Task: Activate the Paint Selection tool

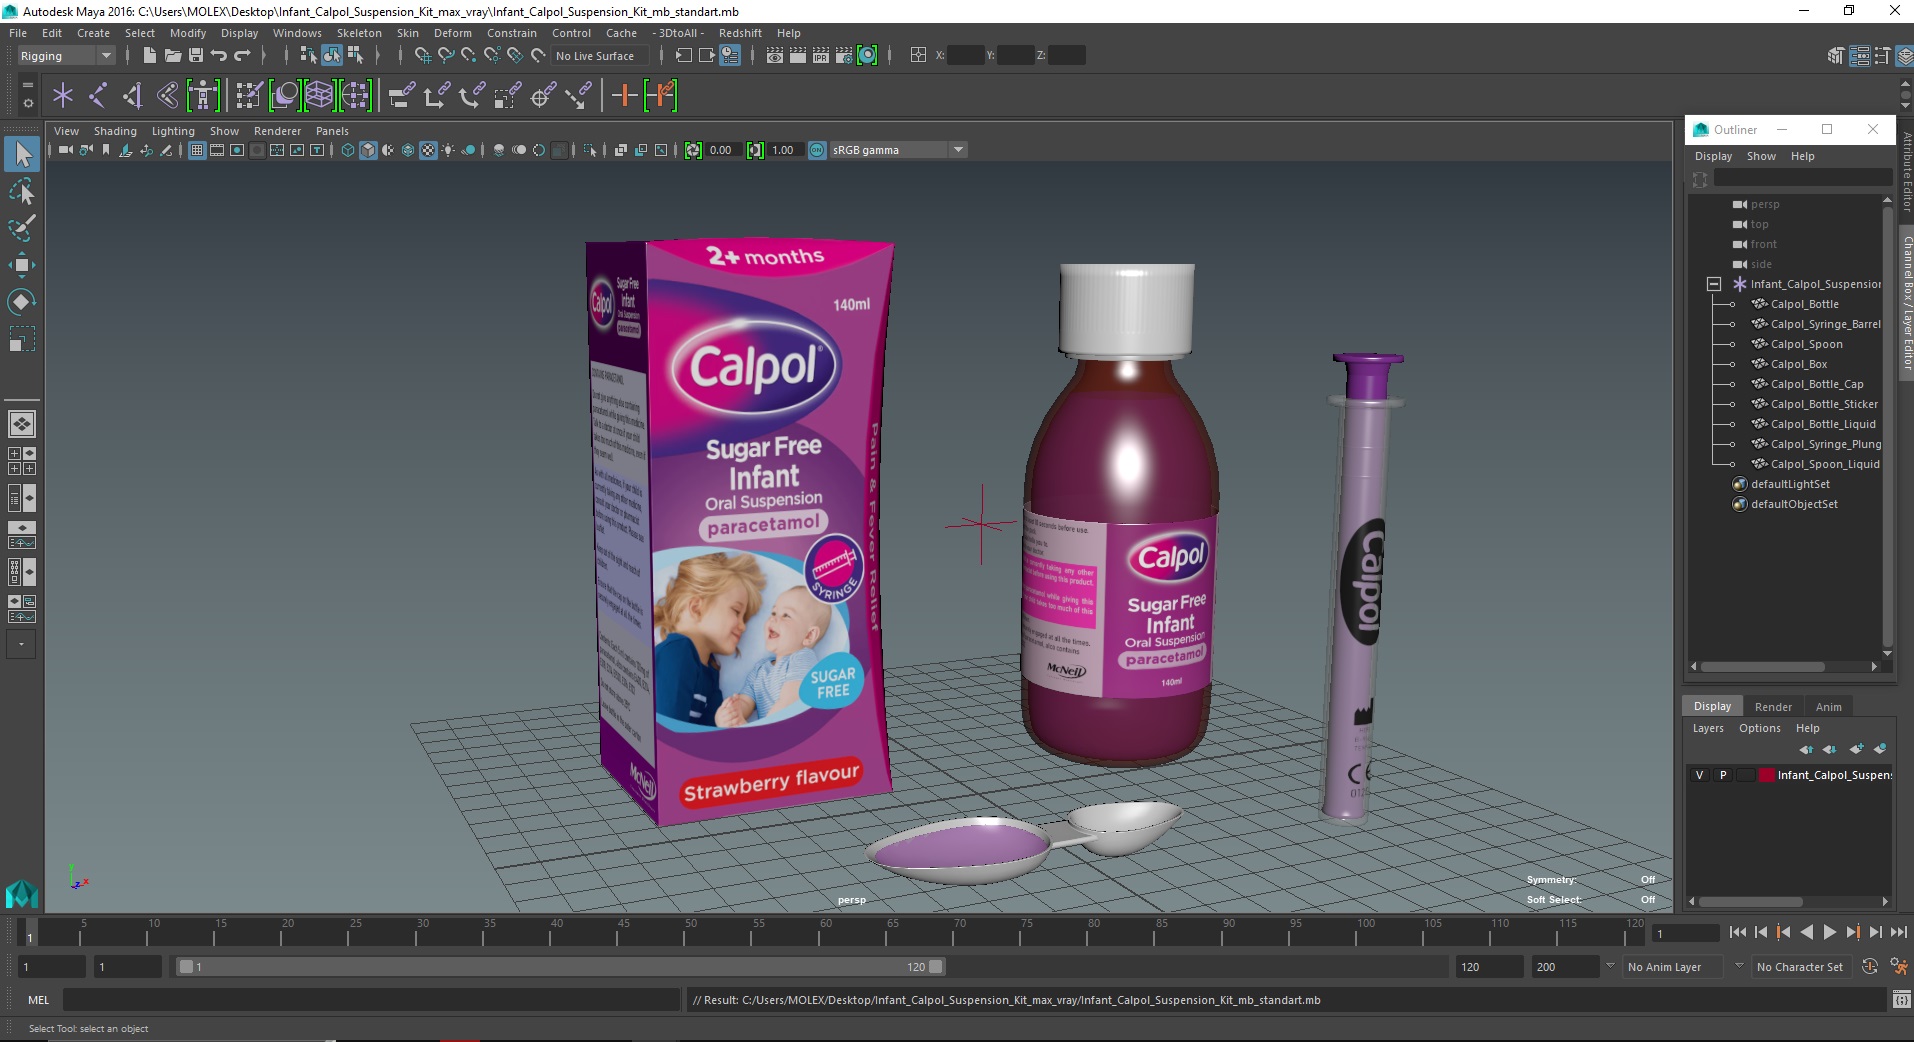Action: 22,228
